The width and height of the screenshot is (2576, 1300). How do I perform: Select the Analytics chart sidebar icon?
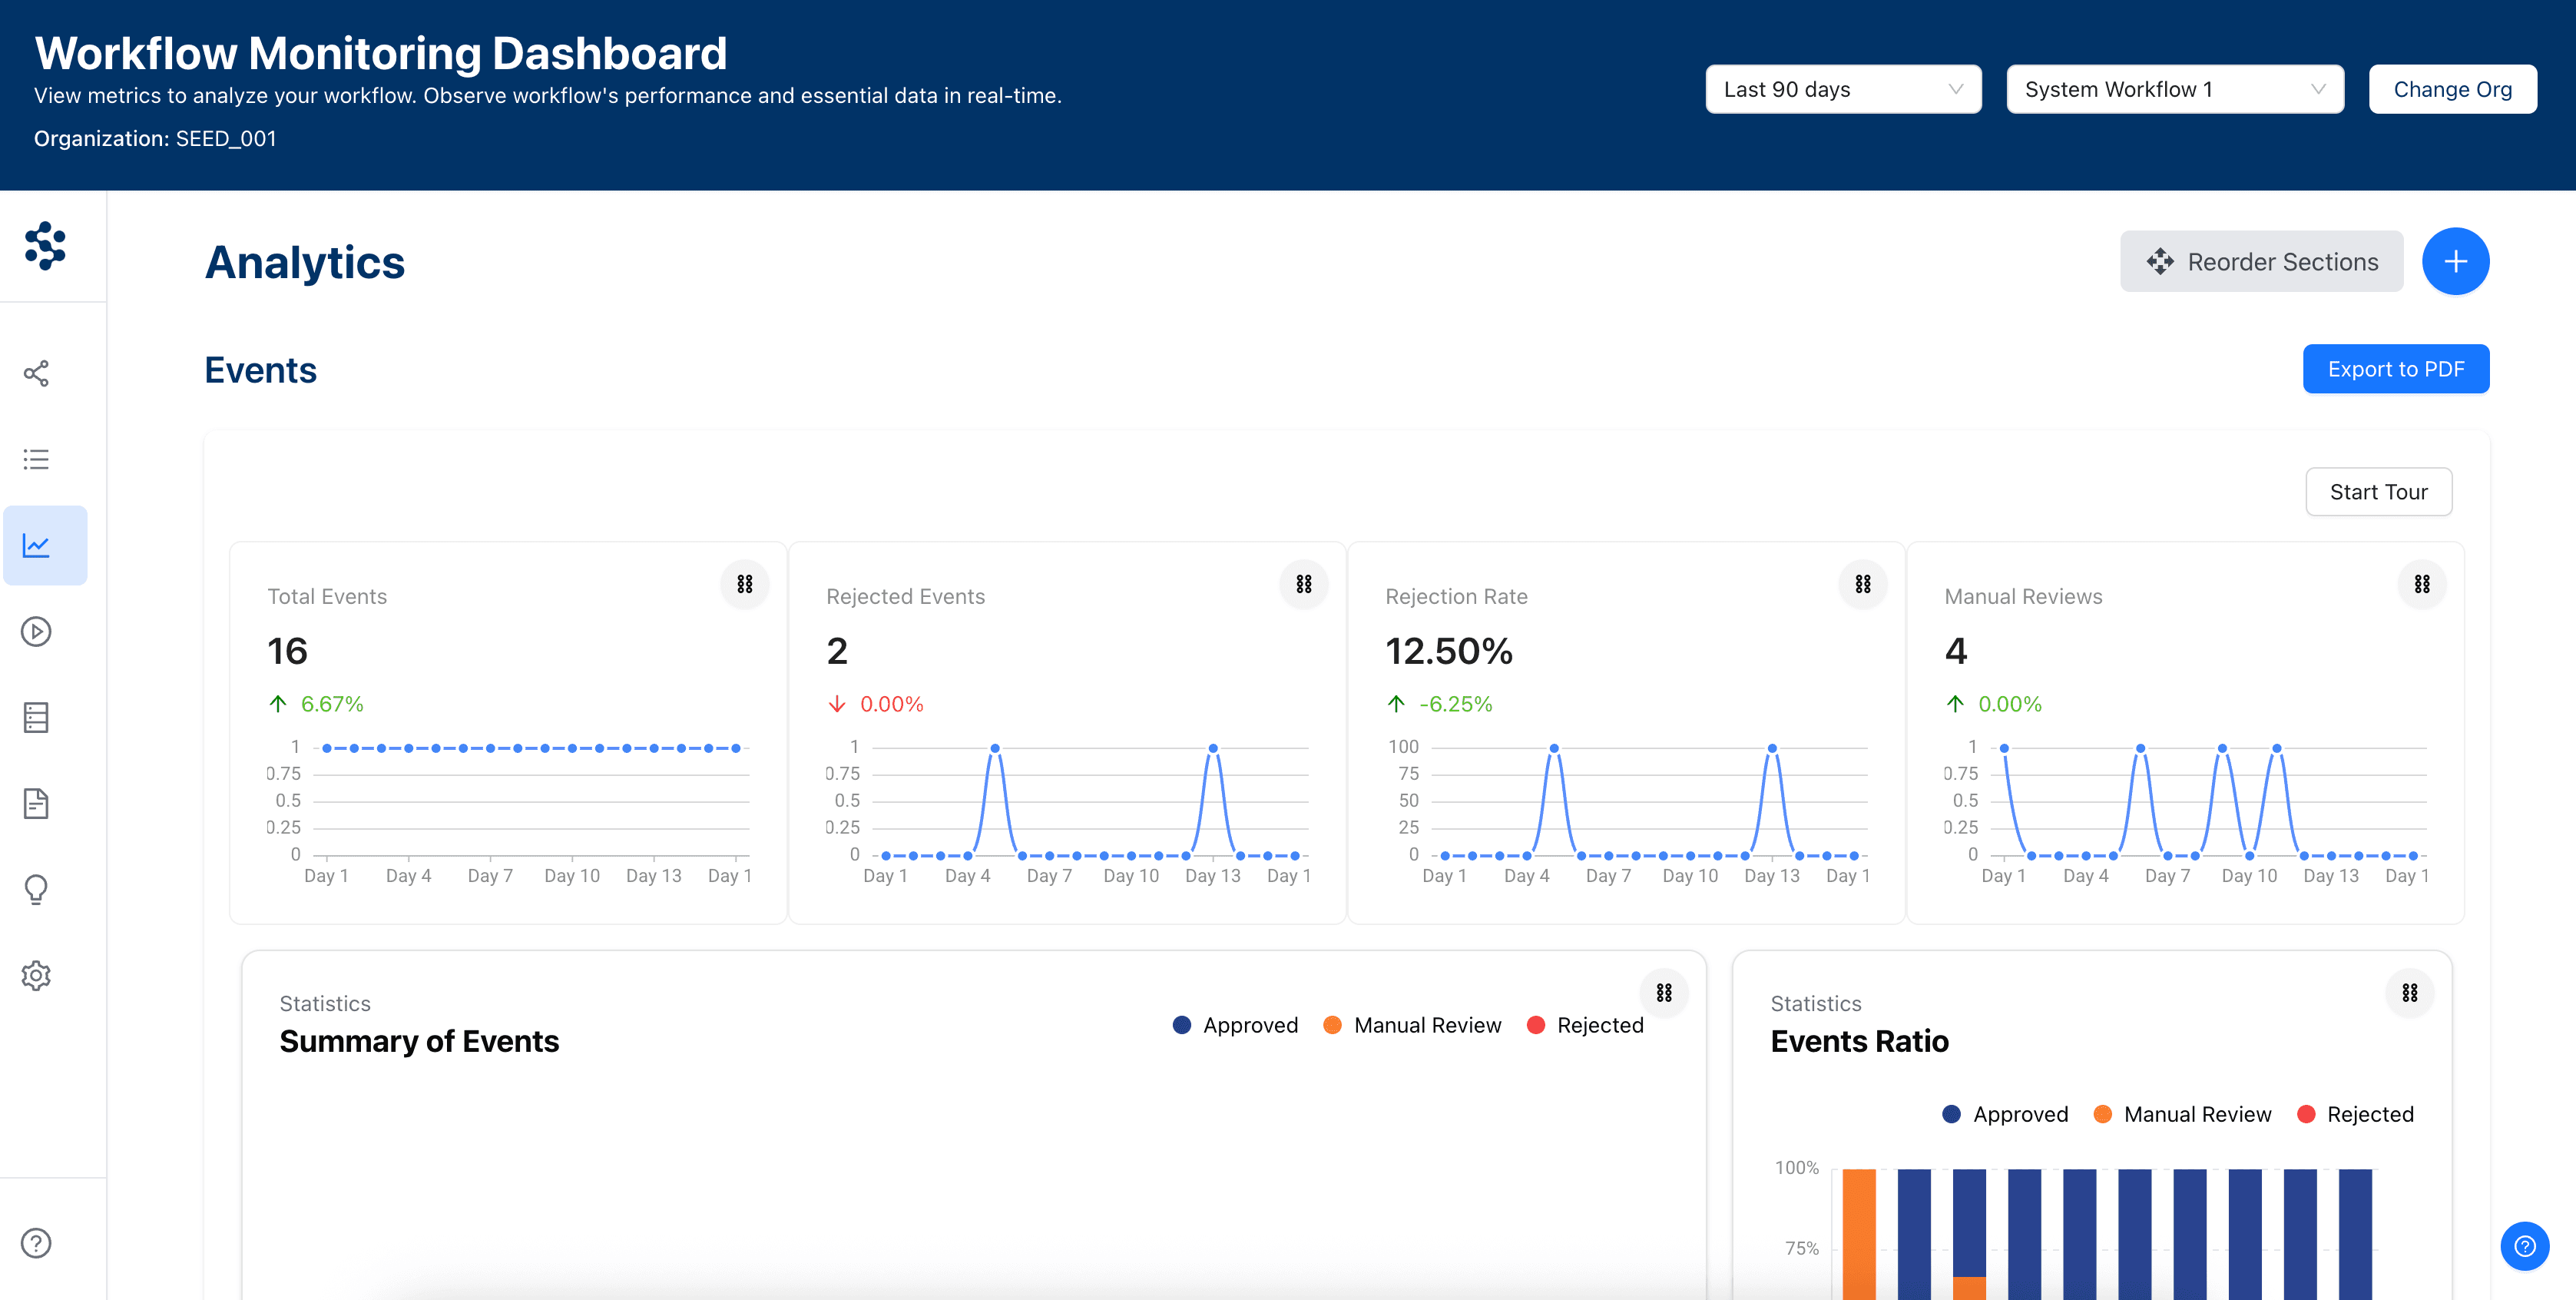click(45, 545)
